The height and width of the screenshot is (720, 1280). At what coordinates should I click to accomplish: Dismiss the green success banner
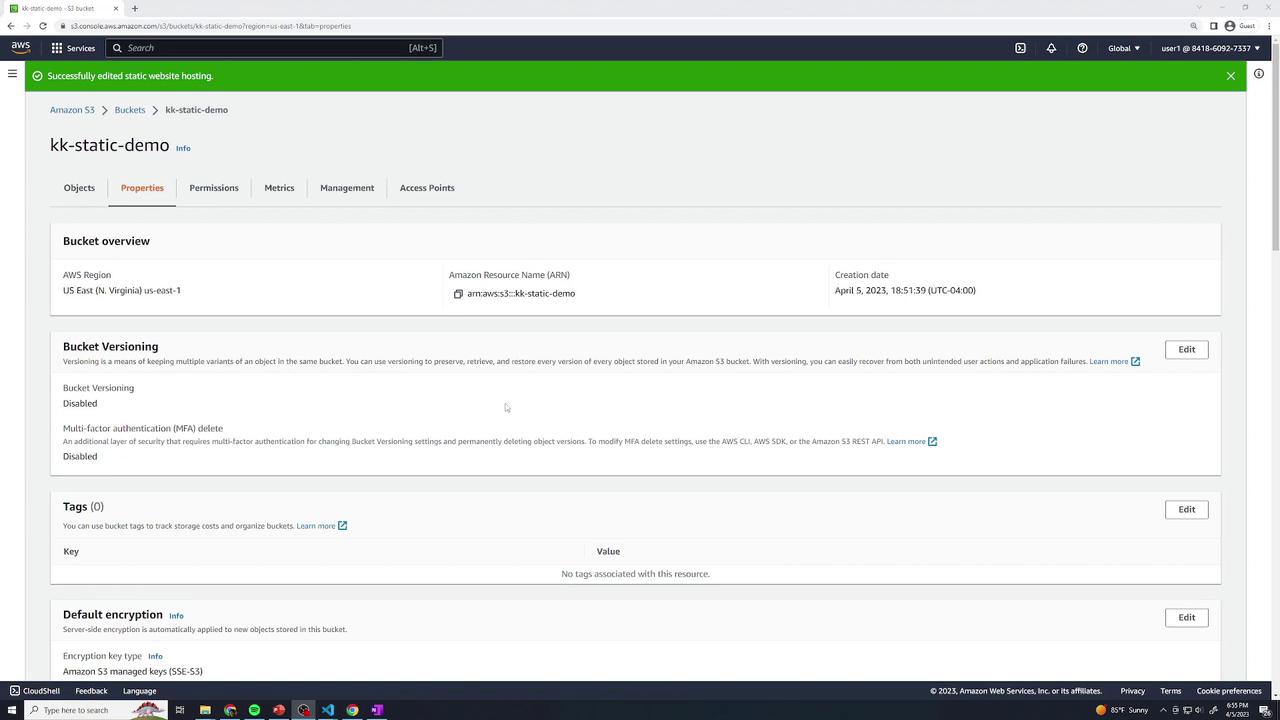1231,76
